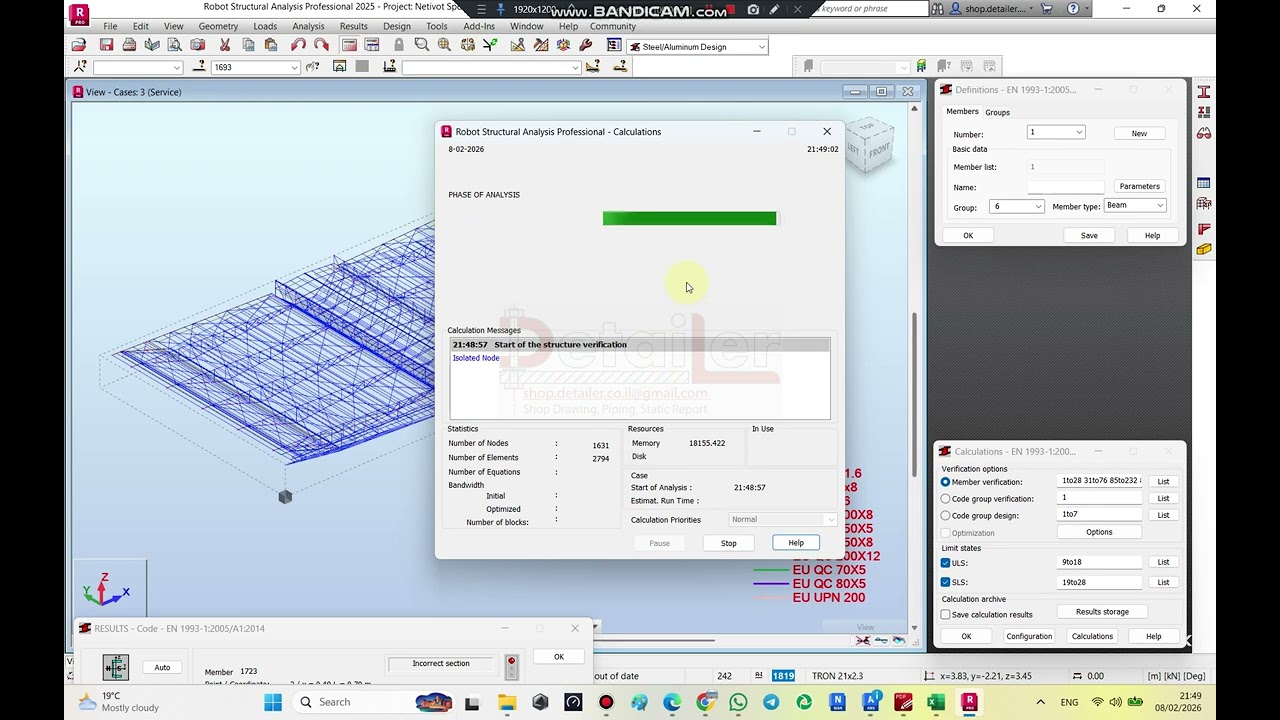Expand the Group dropdown showing 6
This screenshot has height=720, width=1280.
1038,207
